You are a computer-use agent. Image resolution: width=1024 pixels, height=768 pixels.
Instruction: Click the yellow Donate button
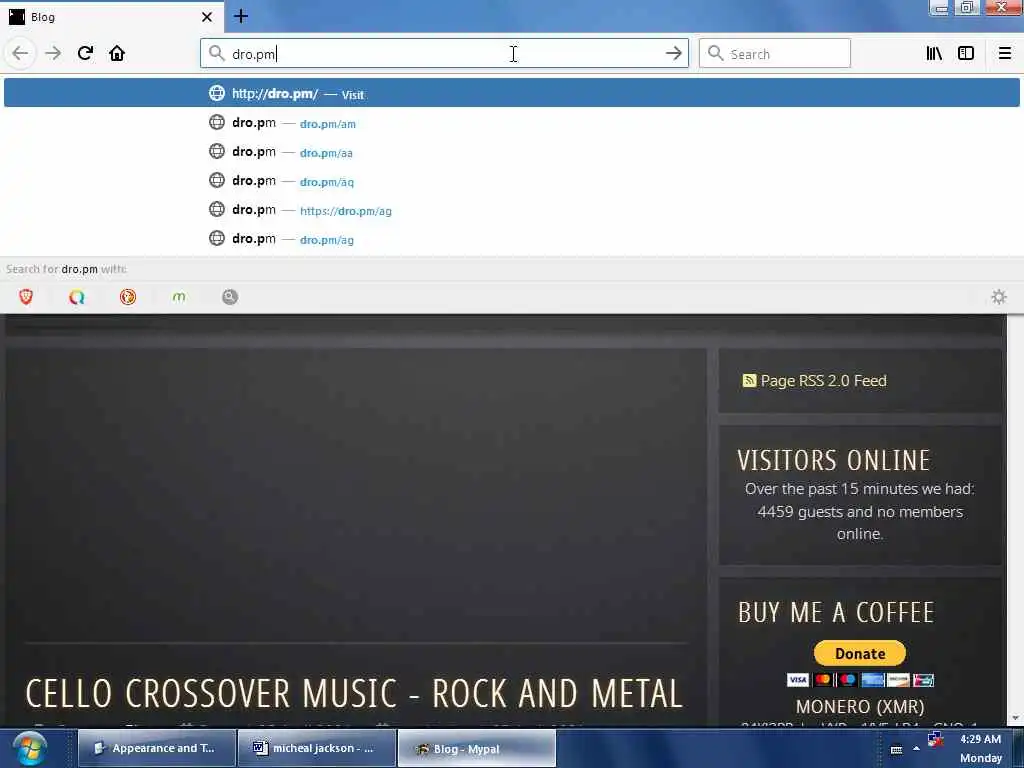point(859,653)
